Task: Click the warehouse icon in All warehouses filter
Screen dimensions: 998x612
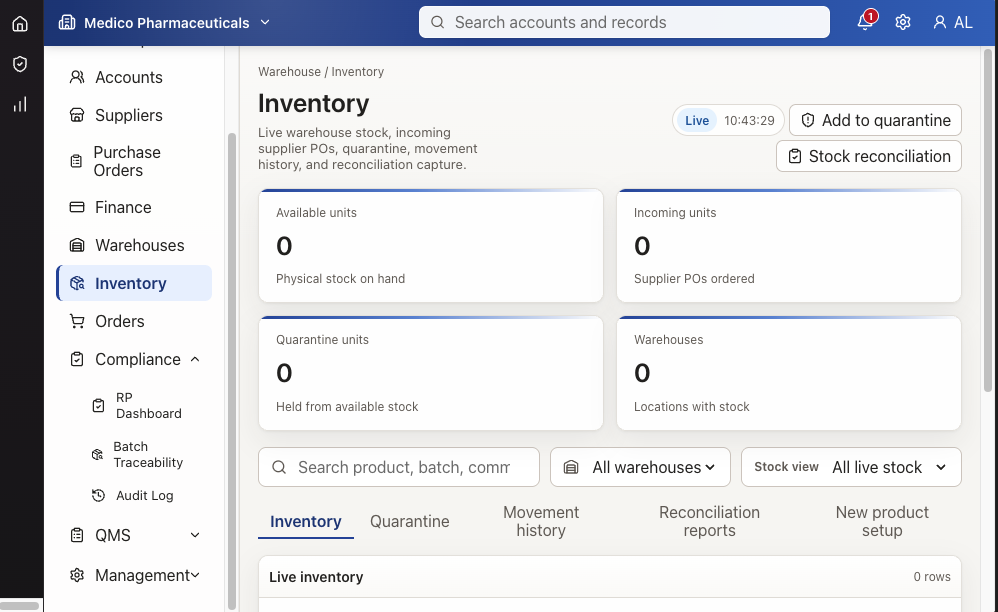Action: click(x=571, y=467)
